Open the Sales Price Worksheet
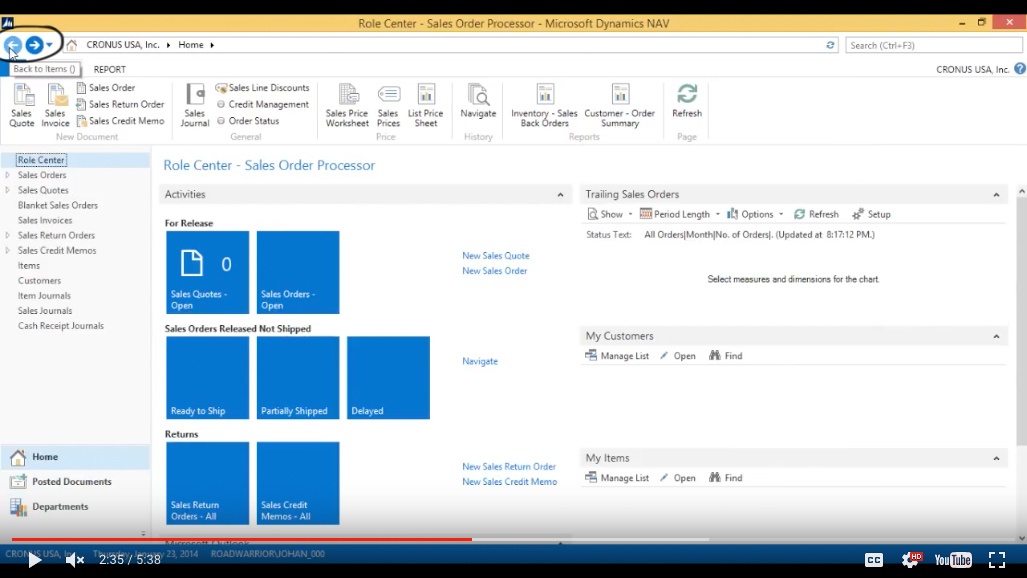The height and width of the screenshot is (578, 1027). (347, 105)
